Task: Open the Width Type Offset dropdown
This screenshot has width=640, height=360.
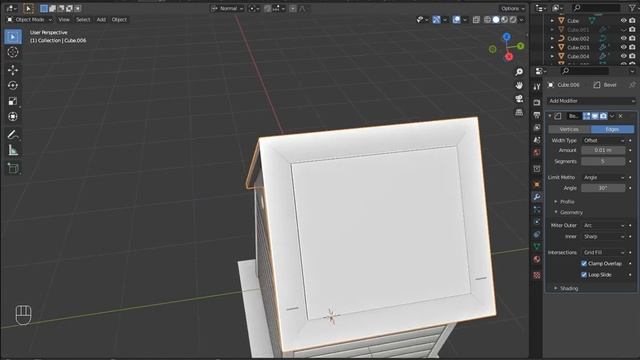Action: 603,140
